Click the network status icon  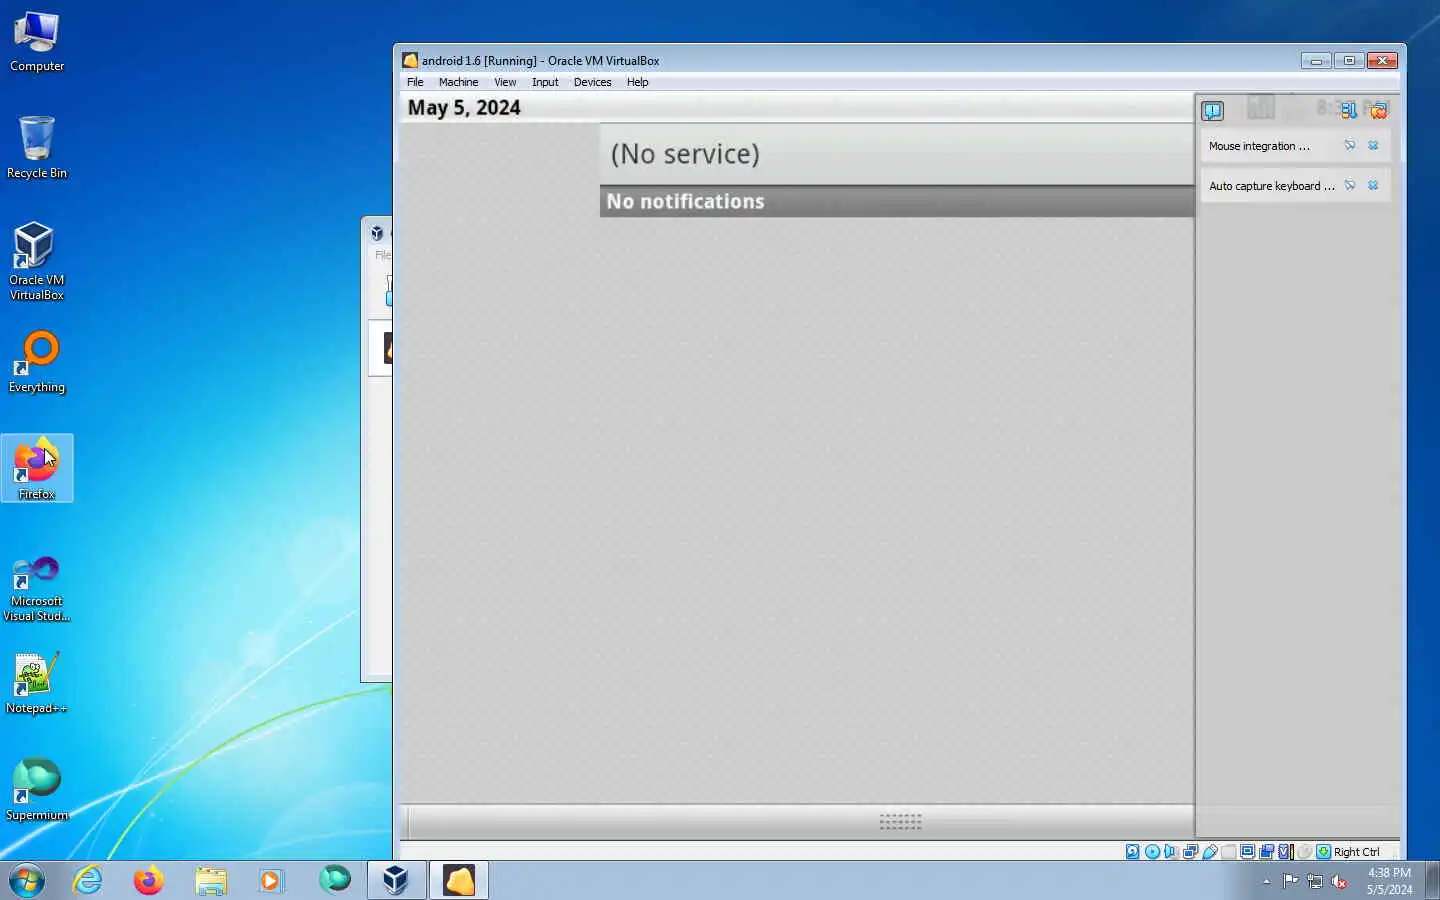[1190, 852]
